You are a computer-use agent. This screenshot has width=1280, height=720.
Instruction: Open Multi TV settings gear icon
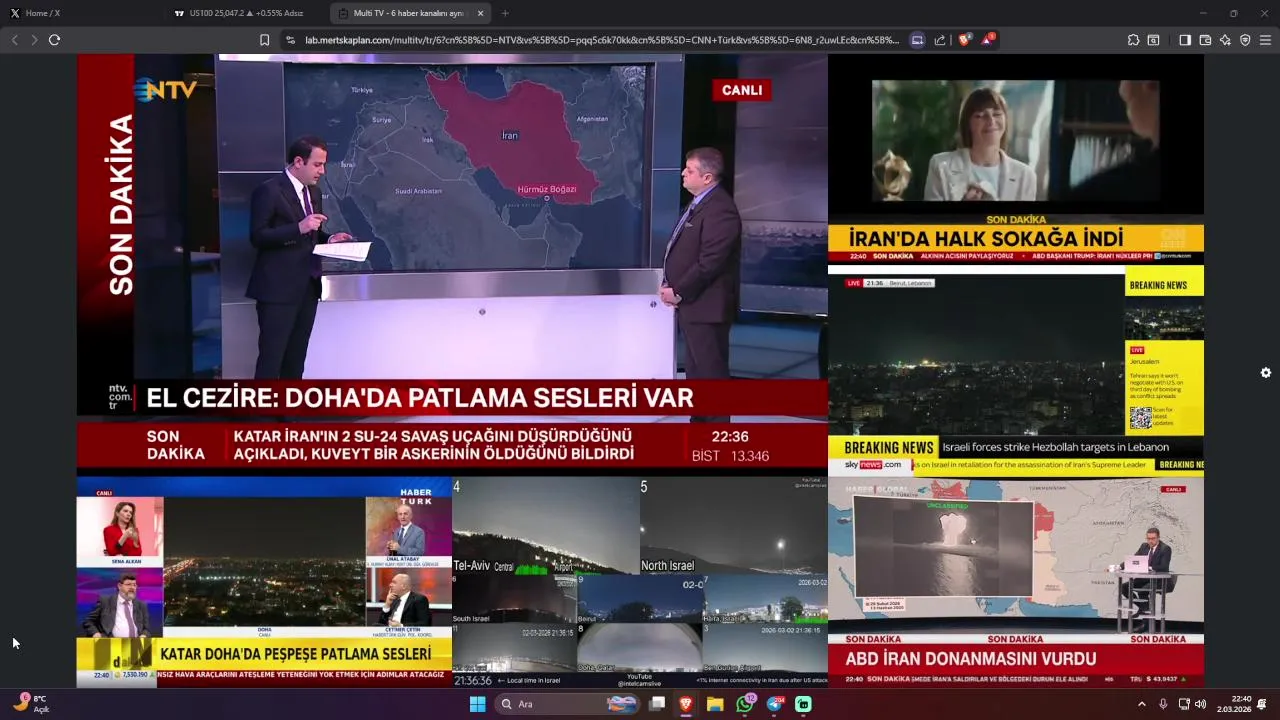click(1266, 372)
